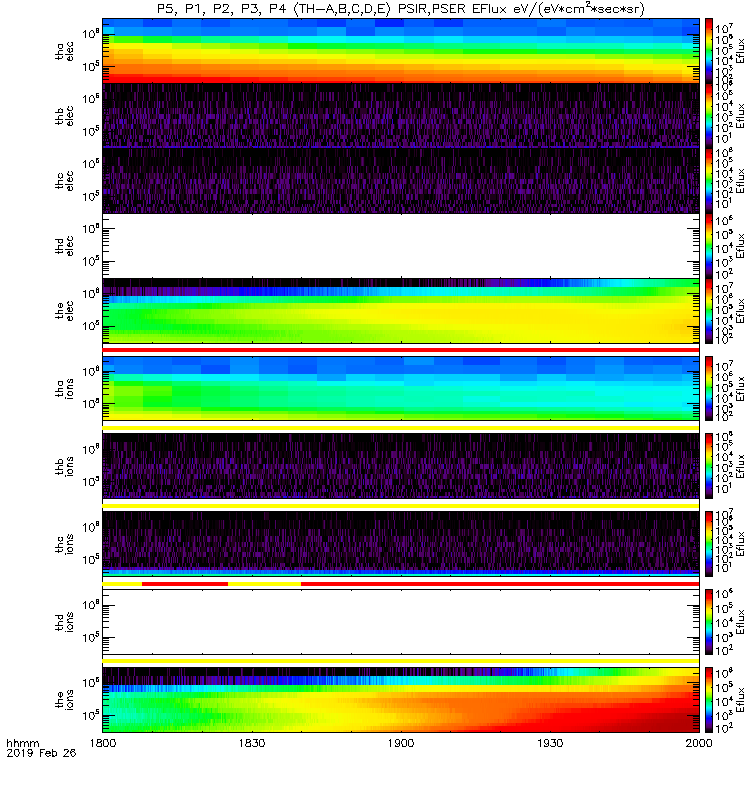750x800 pixels.
Task: Click the thb ions spectrogram panel
Action: (x=401, y=466)
